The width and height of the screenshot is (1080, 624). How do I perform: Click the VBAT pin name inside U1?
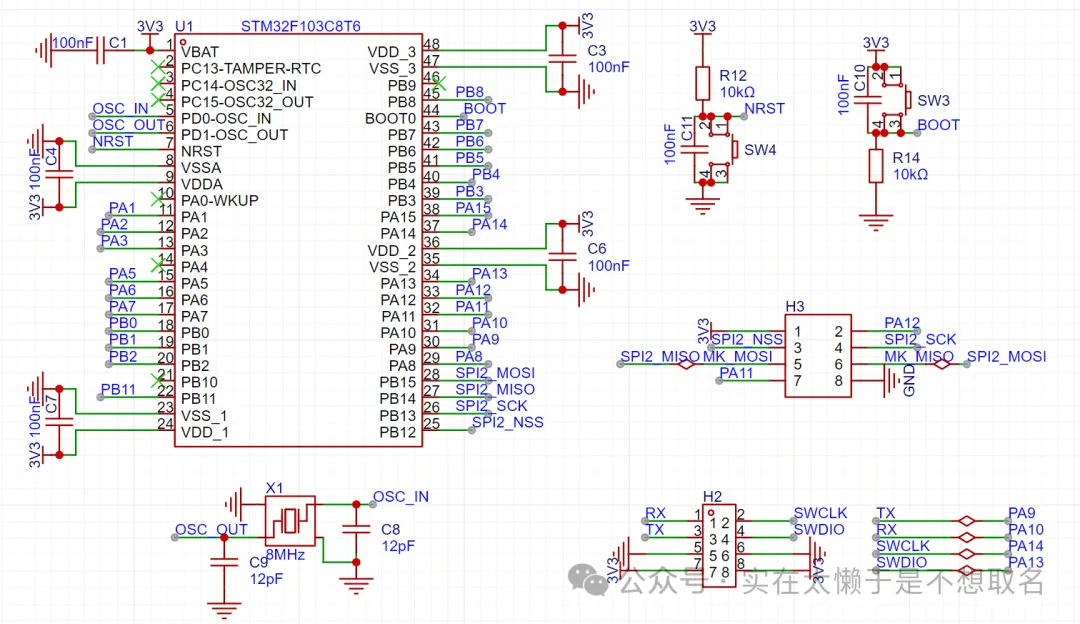[x=200, y=52]
